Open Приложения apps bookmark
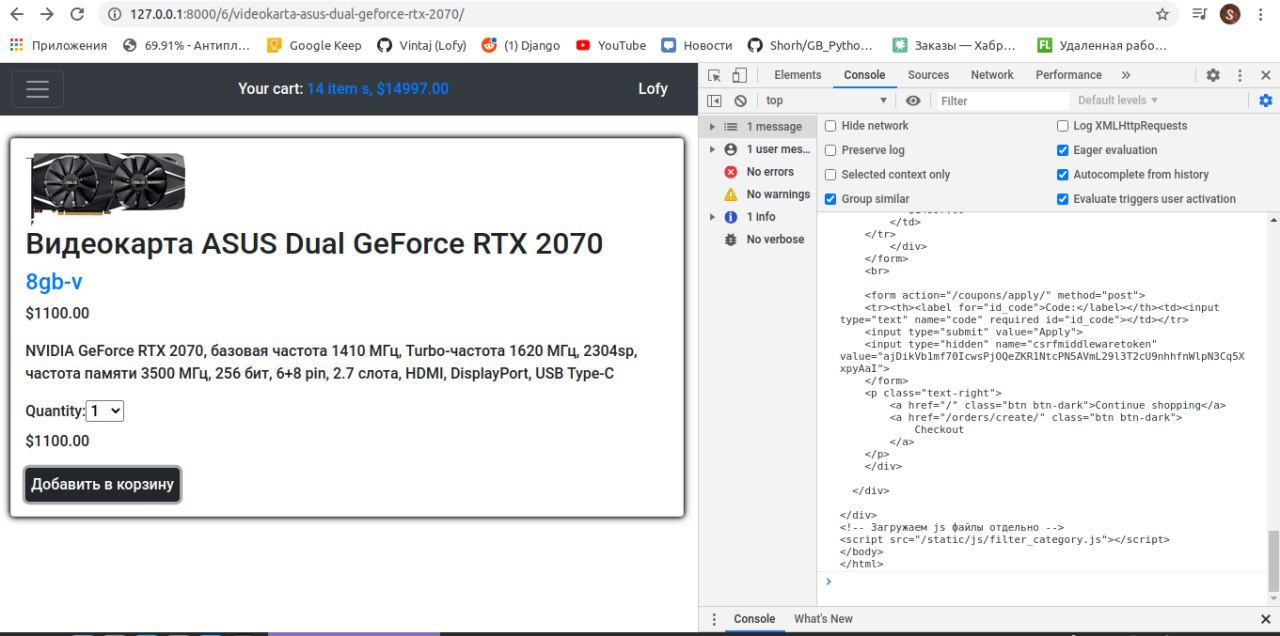 (x=57, y=45)
